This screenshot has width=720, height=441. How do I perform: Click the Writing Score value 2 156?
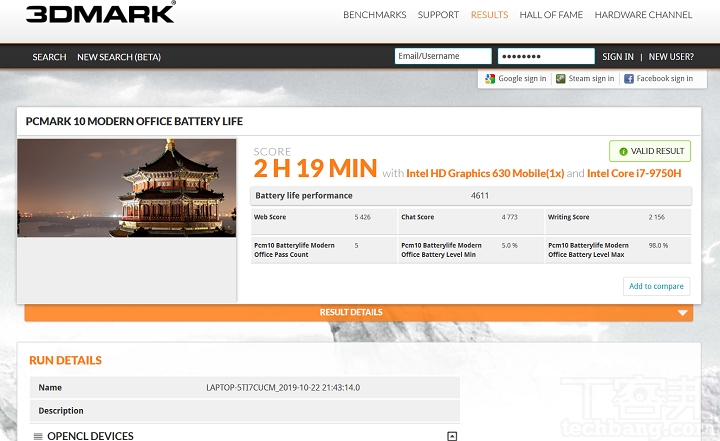coord(657,217)
